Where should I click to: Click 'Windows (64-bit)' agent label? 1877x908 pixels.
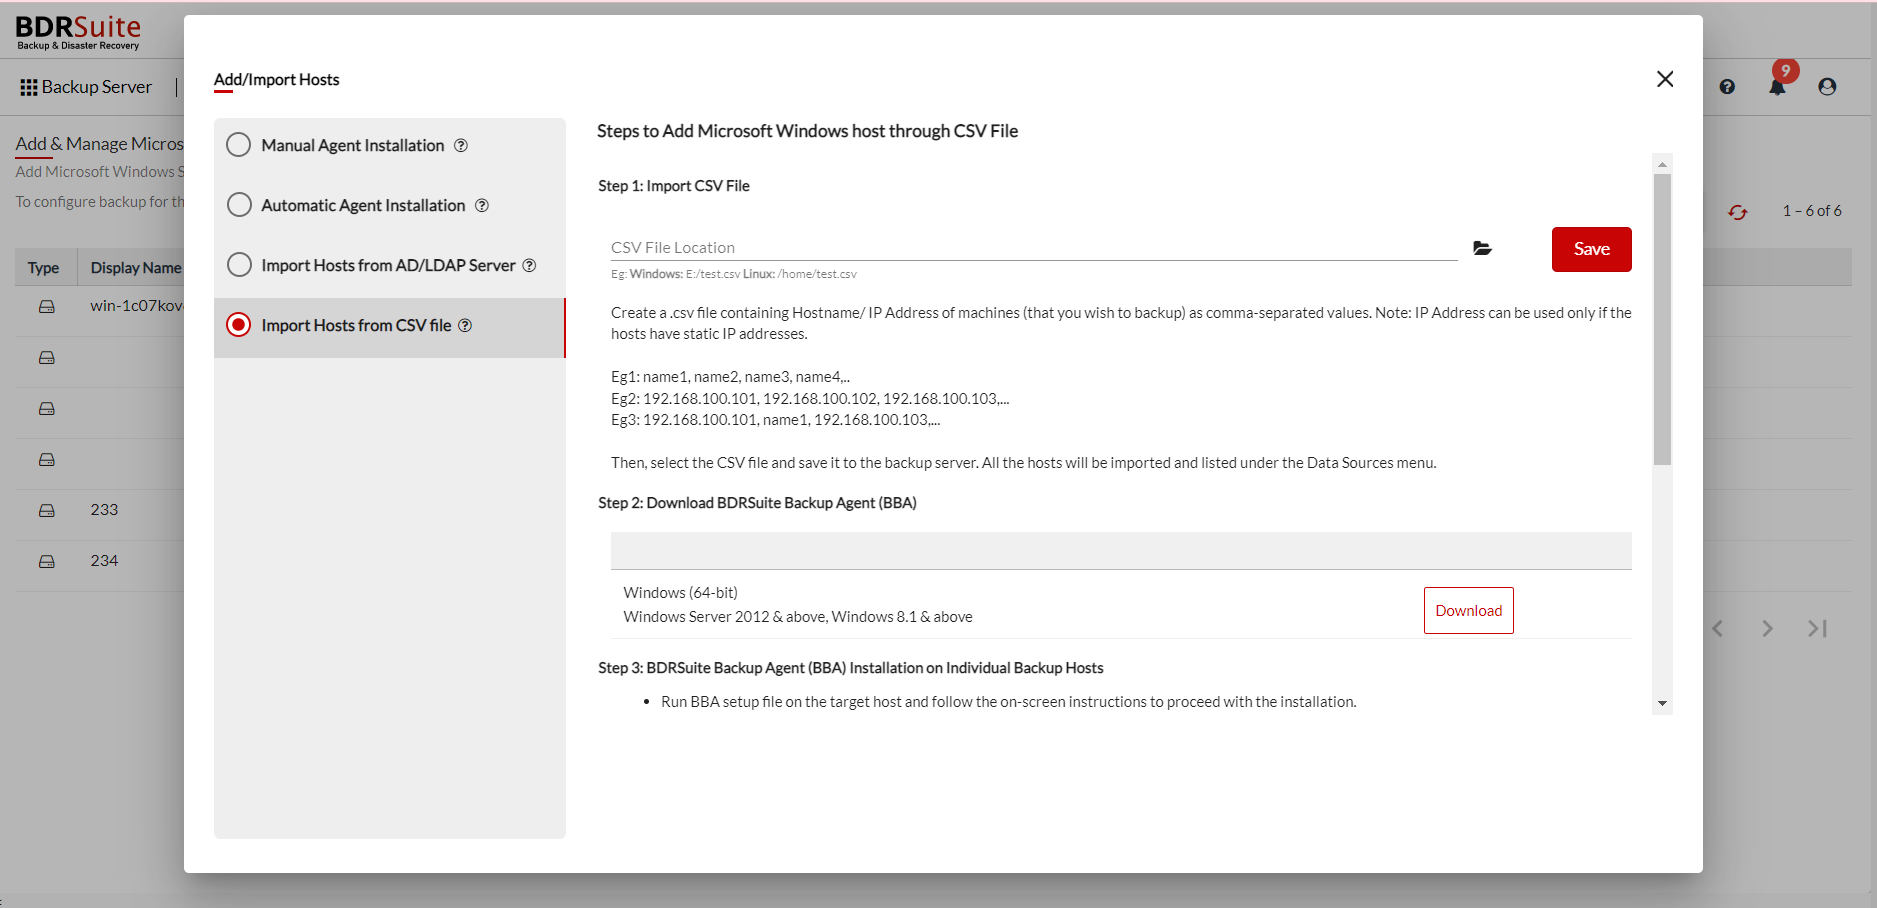pos(680,593)
